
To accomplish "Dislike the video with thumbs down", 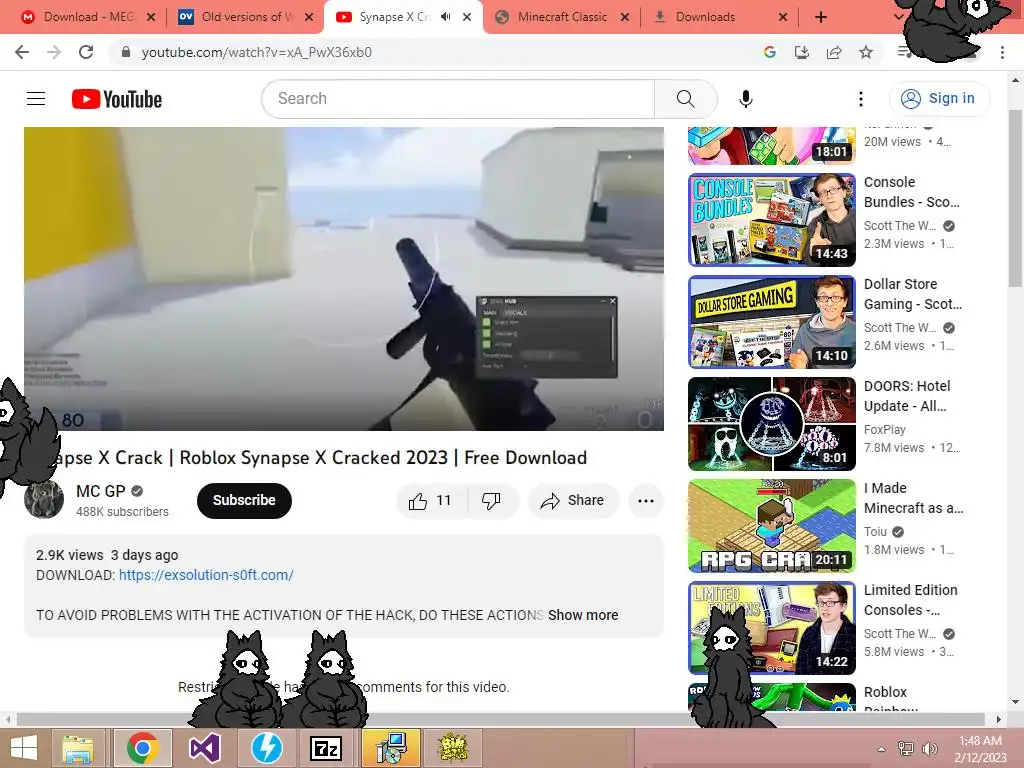I will click(x=492, y=501).
